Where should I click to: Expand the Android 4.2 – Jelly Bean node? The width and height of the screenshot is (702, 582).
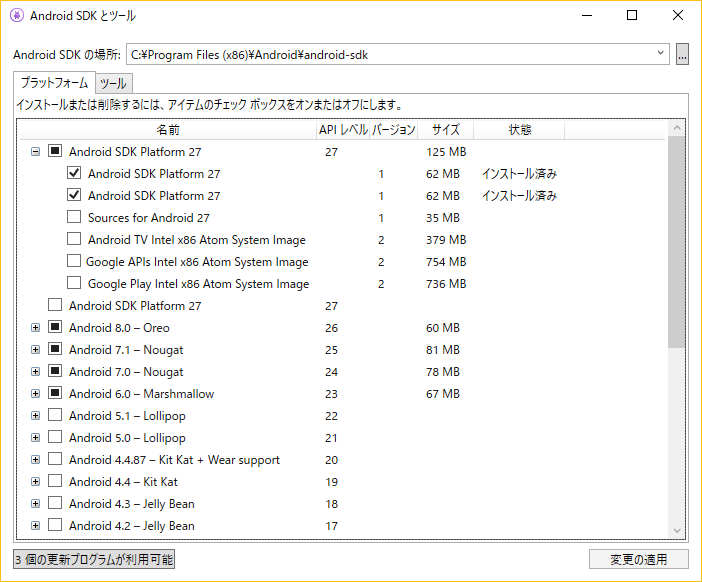point(35,525)
